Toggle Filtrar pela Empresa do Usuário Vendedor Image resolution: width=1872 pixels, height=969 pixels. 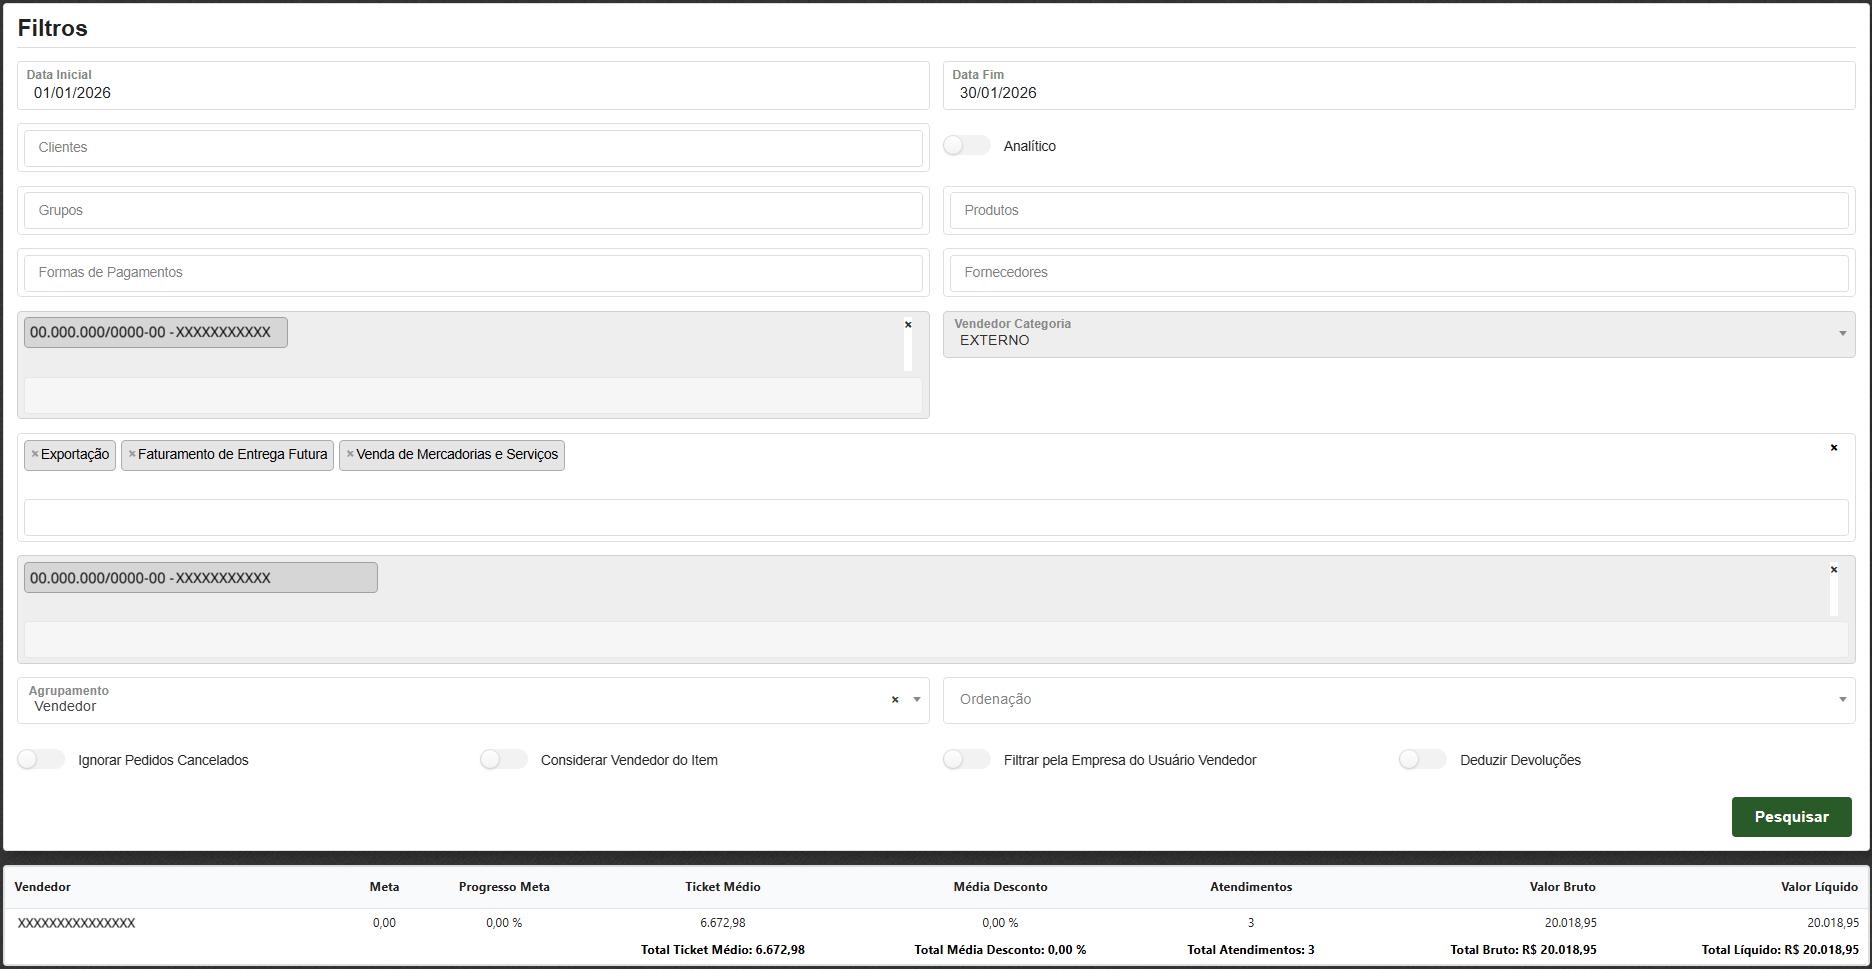pos(966,760)
